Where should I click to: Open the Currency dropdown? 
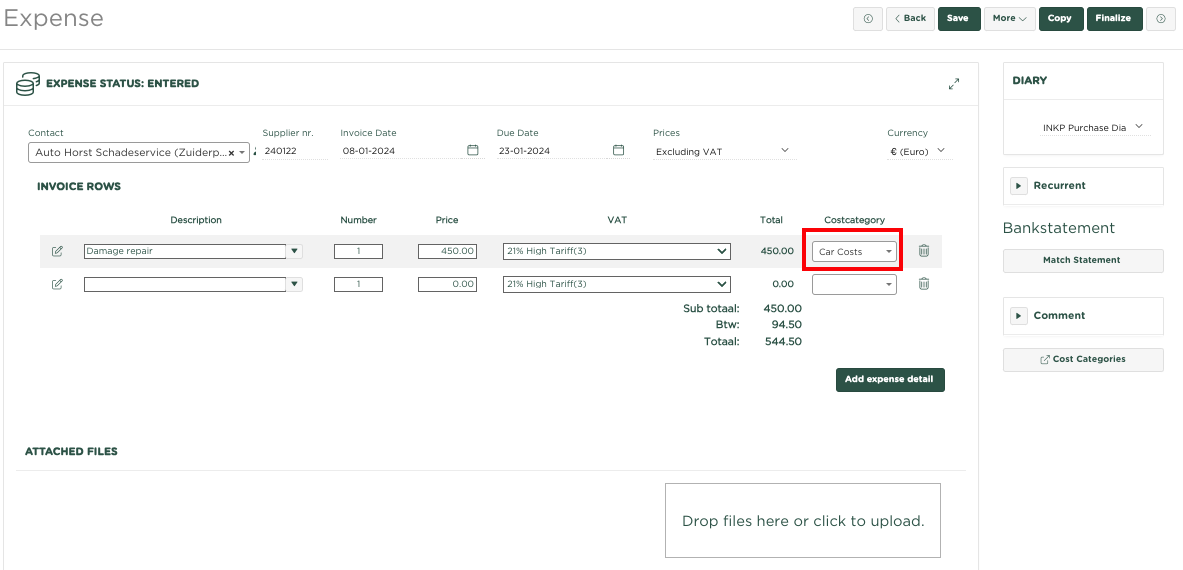[x=916, y=151]
